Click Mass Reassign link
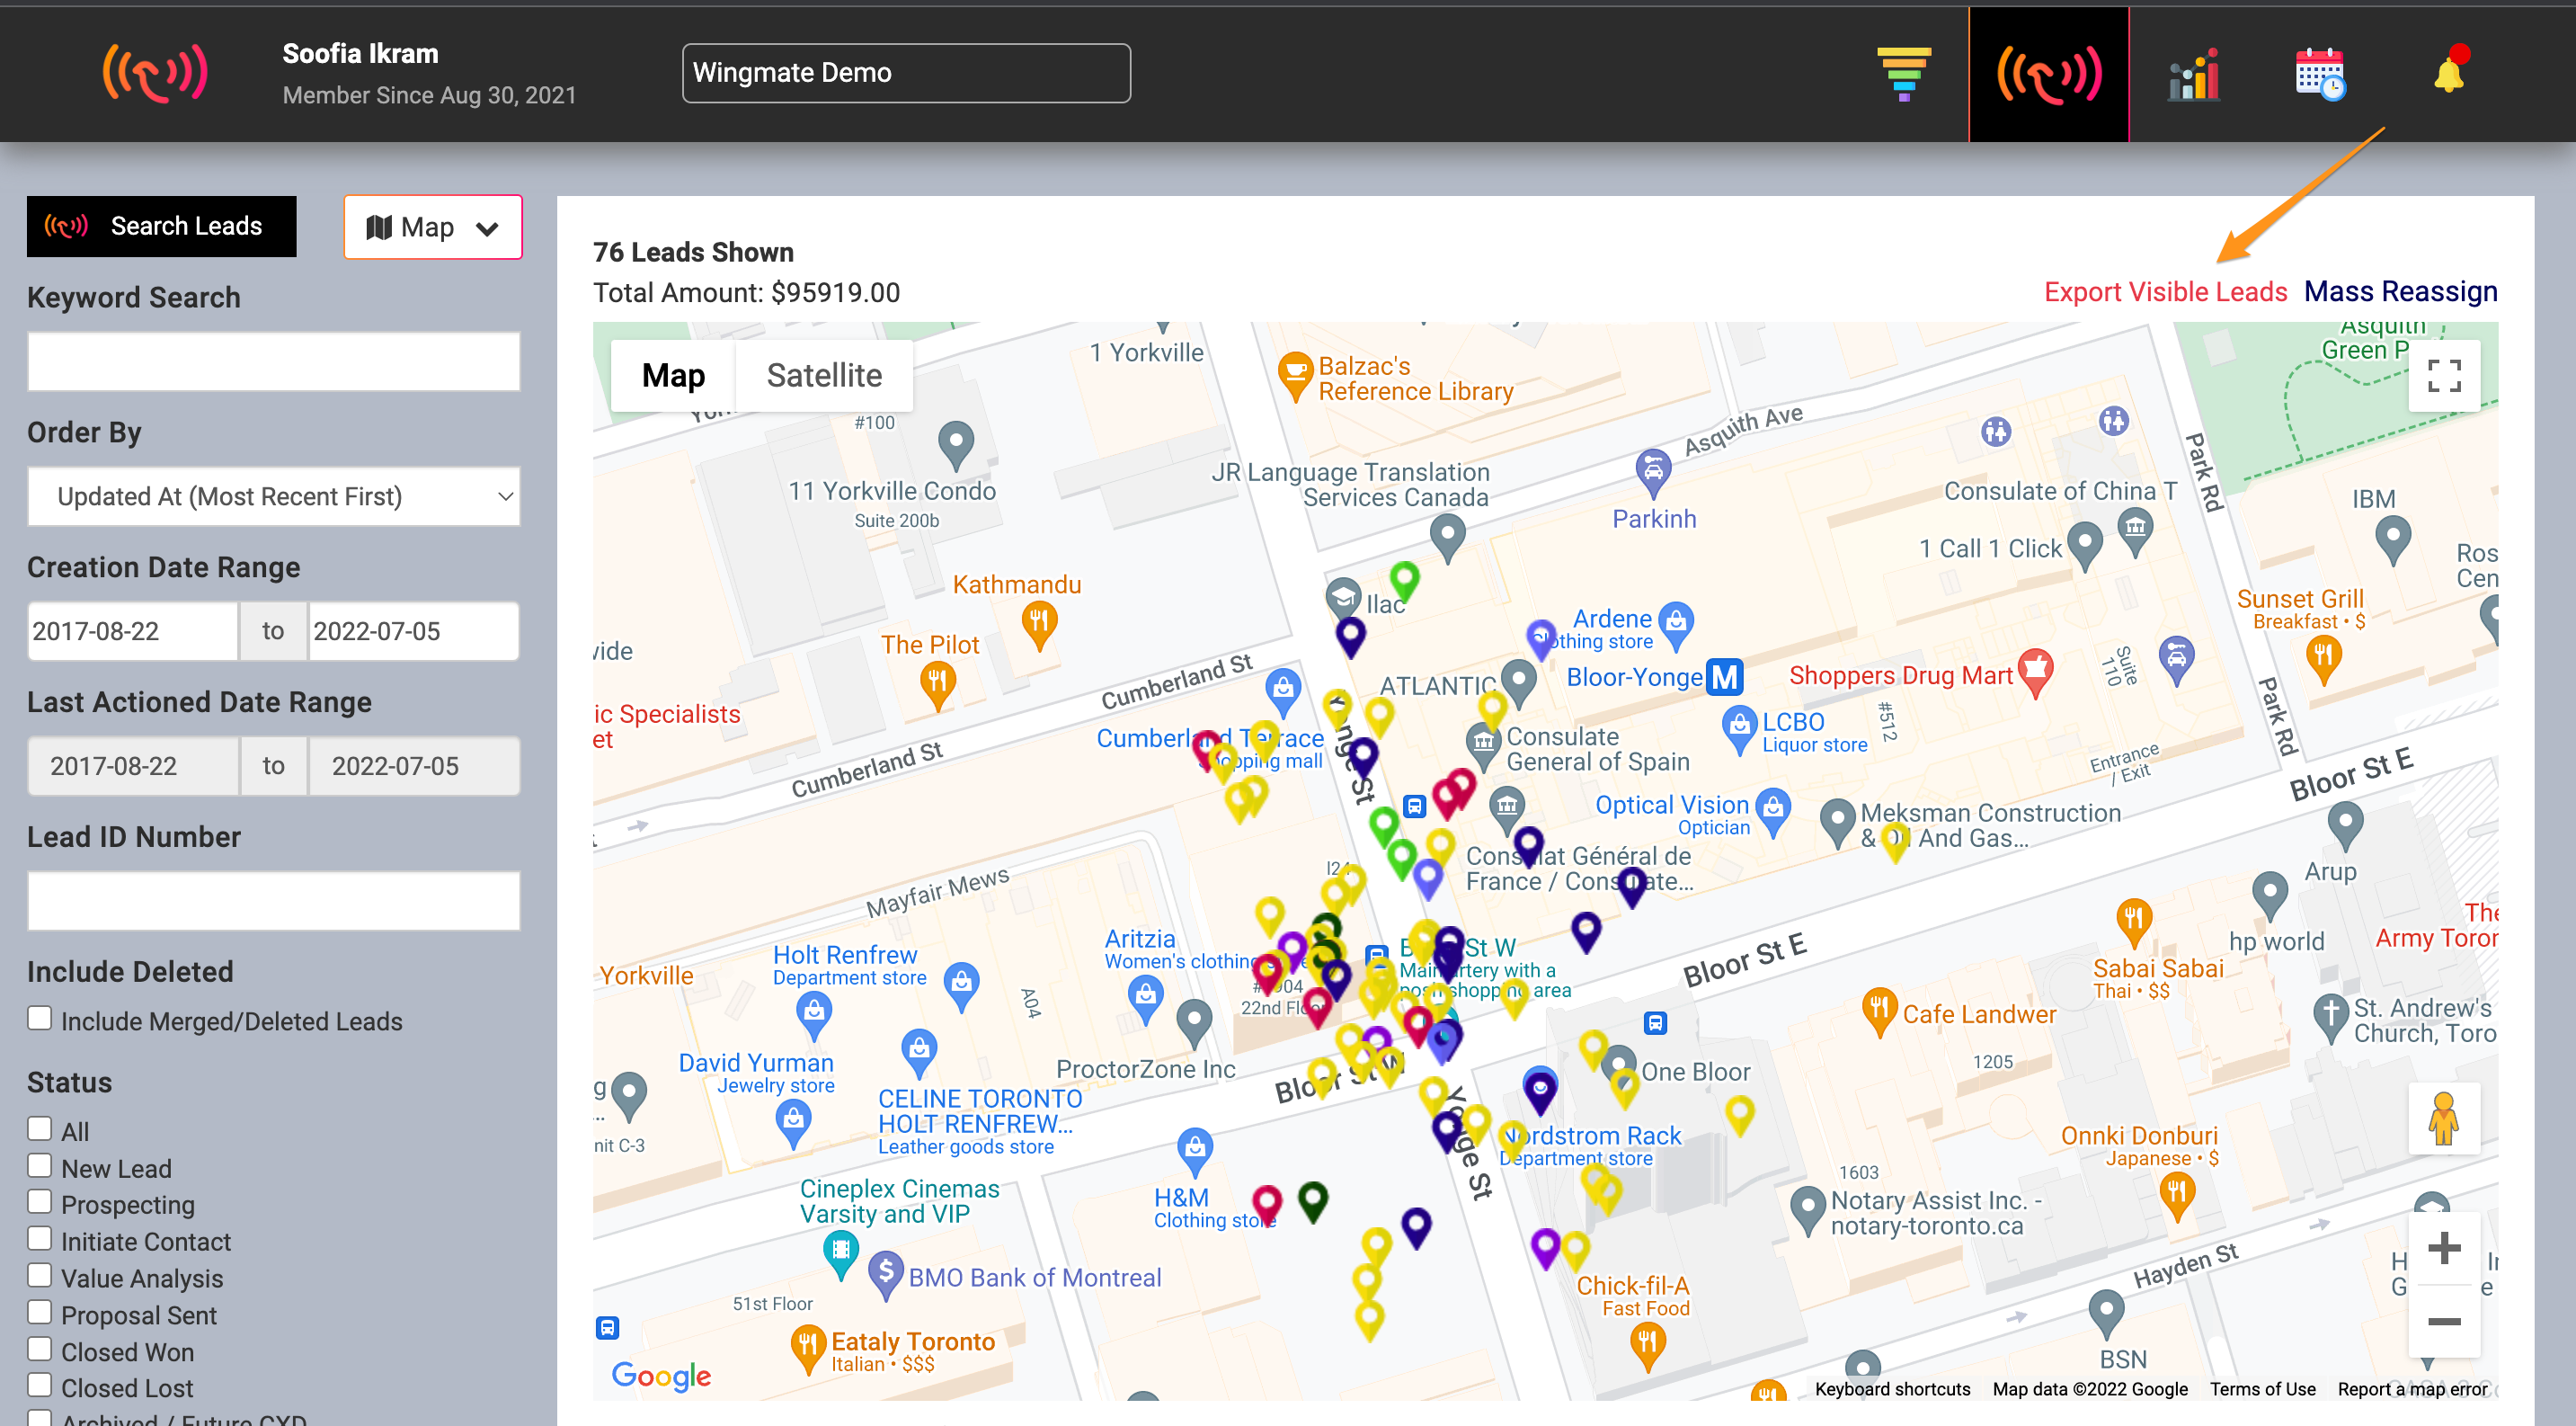The height and width of the screenshot is (1426, 2576). (x=2400, y=291)
